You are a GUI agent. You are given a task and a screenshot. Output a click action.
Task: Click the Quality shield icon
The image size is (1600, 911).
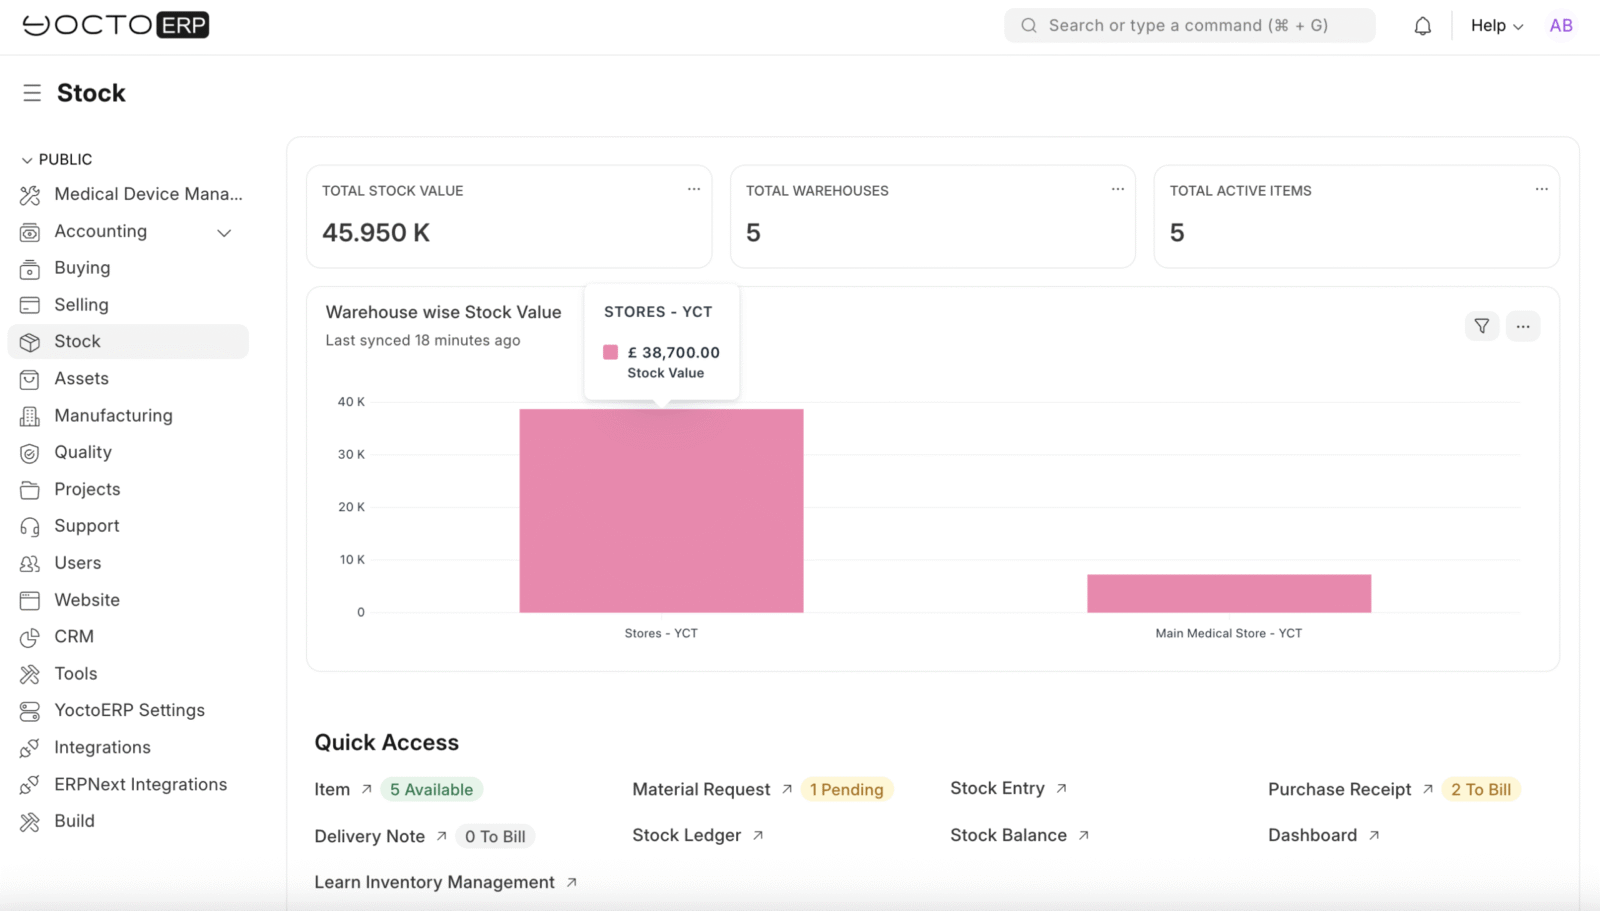pyautogui.click(x=30, y=453)
